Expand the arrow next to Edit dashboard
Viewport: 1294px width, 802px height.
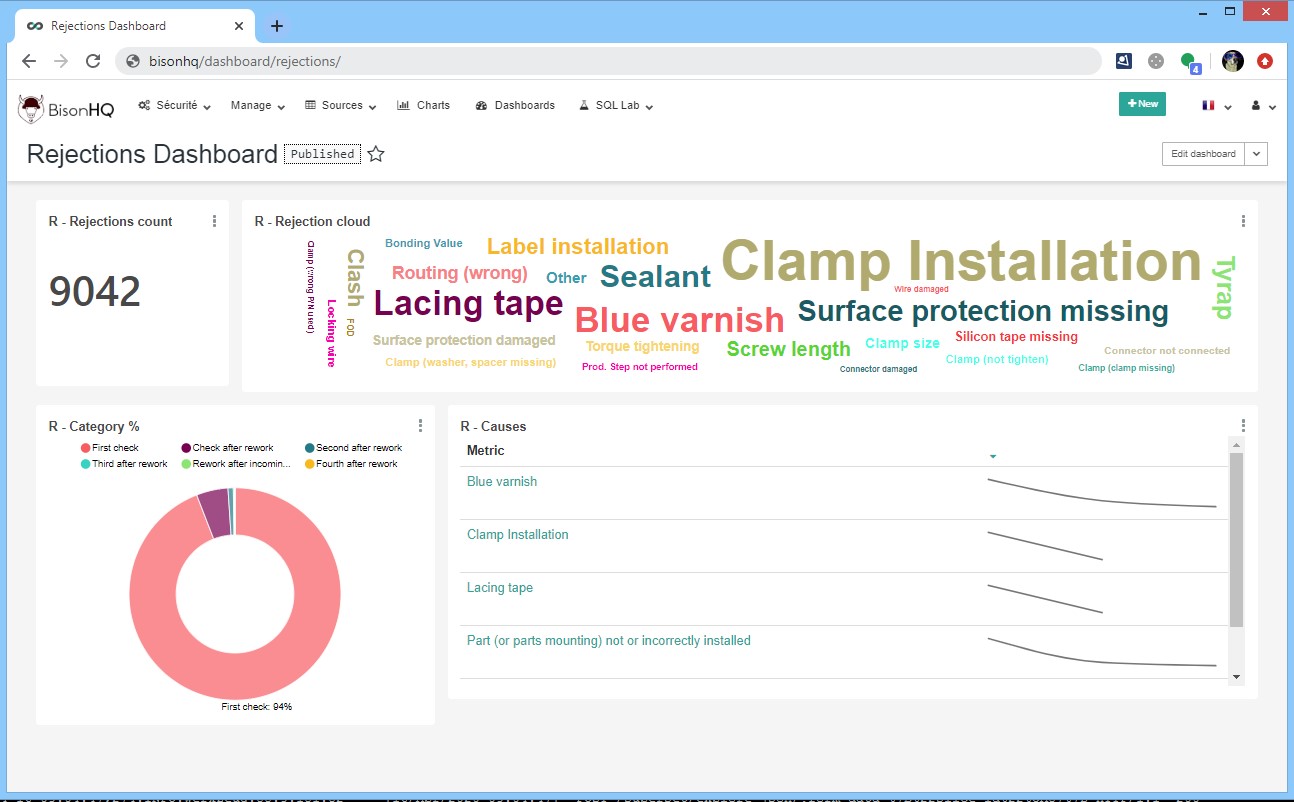click(1257, 154)
